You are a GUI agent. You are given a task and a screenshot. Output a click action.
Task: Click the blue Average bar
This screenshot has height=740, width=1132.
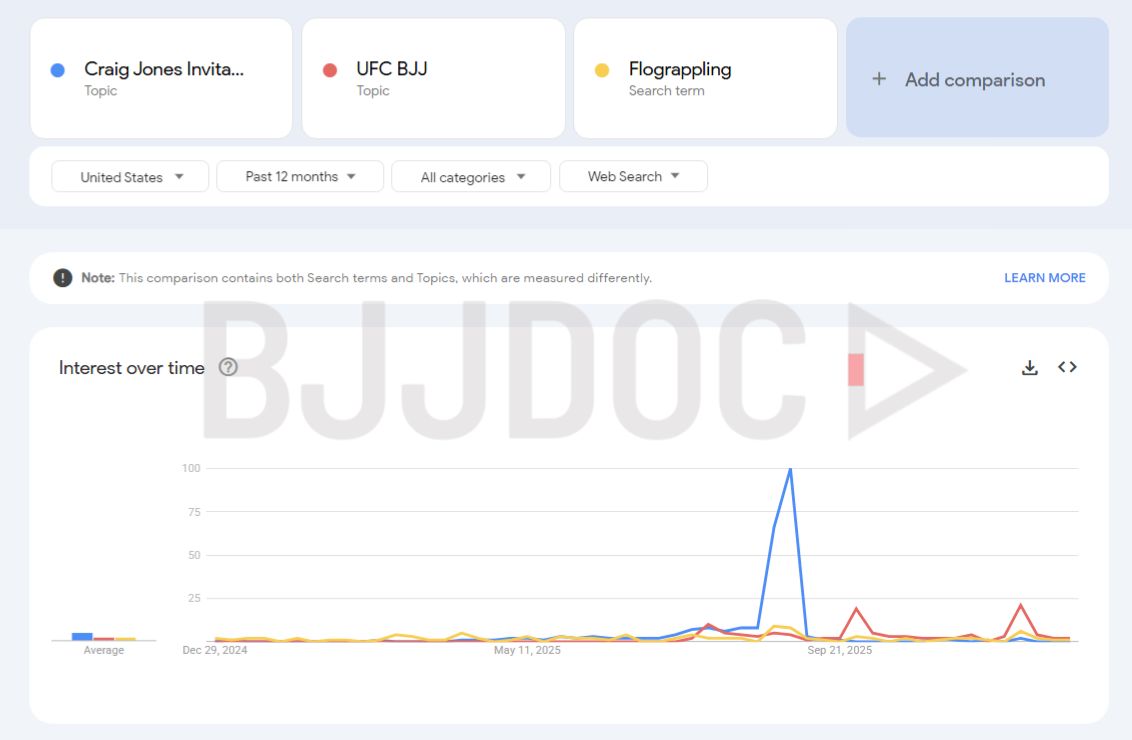coord(82,636)
